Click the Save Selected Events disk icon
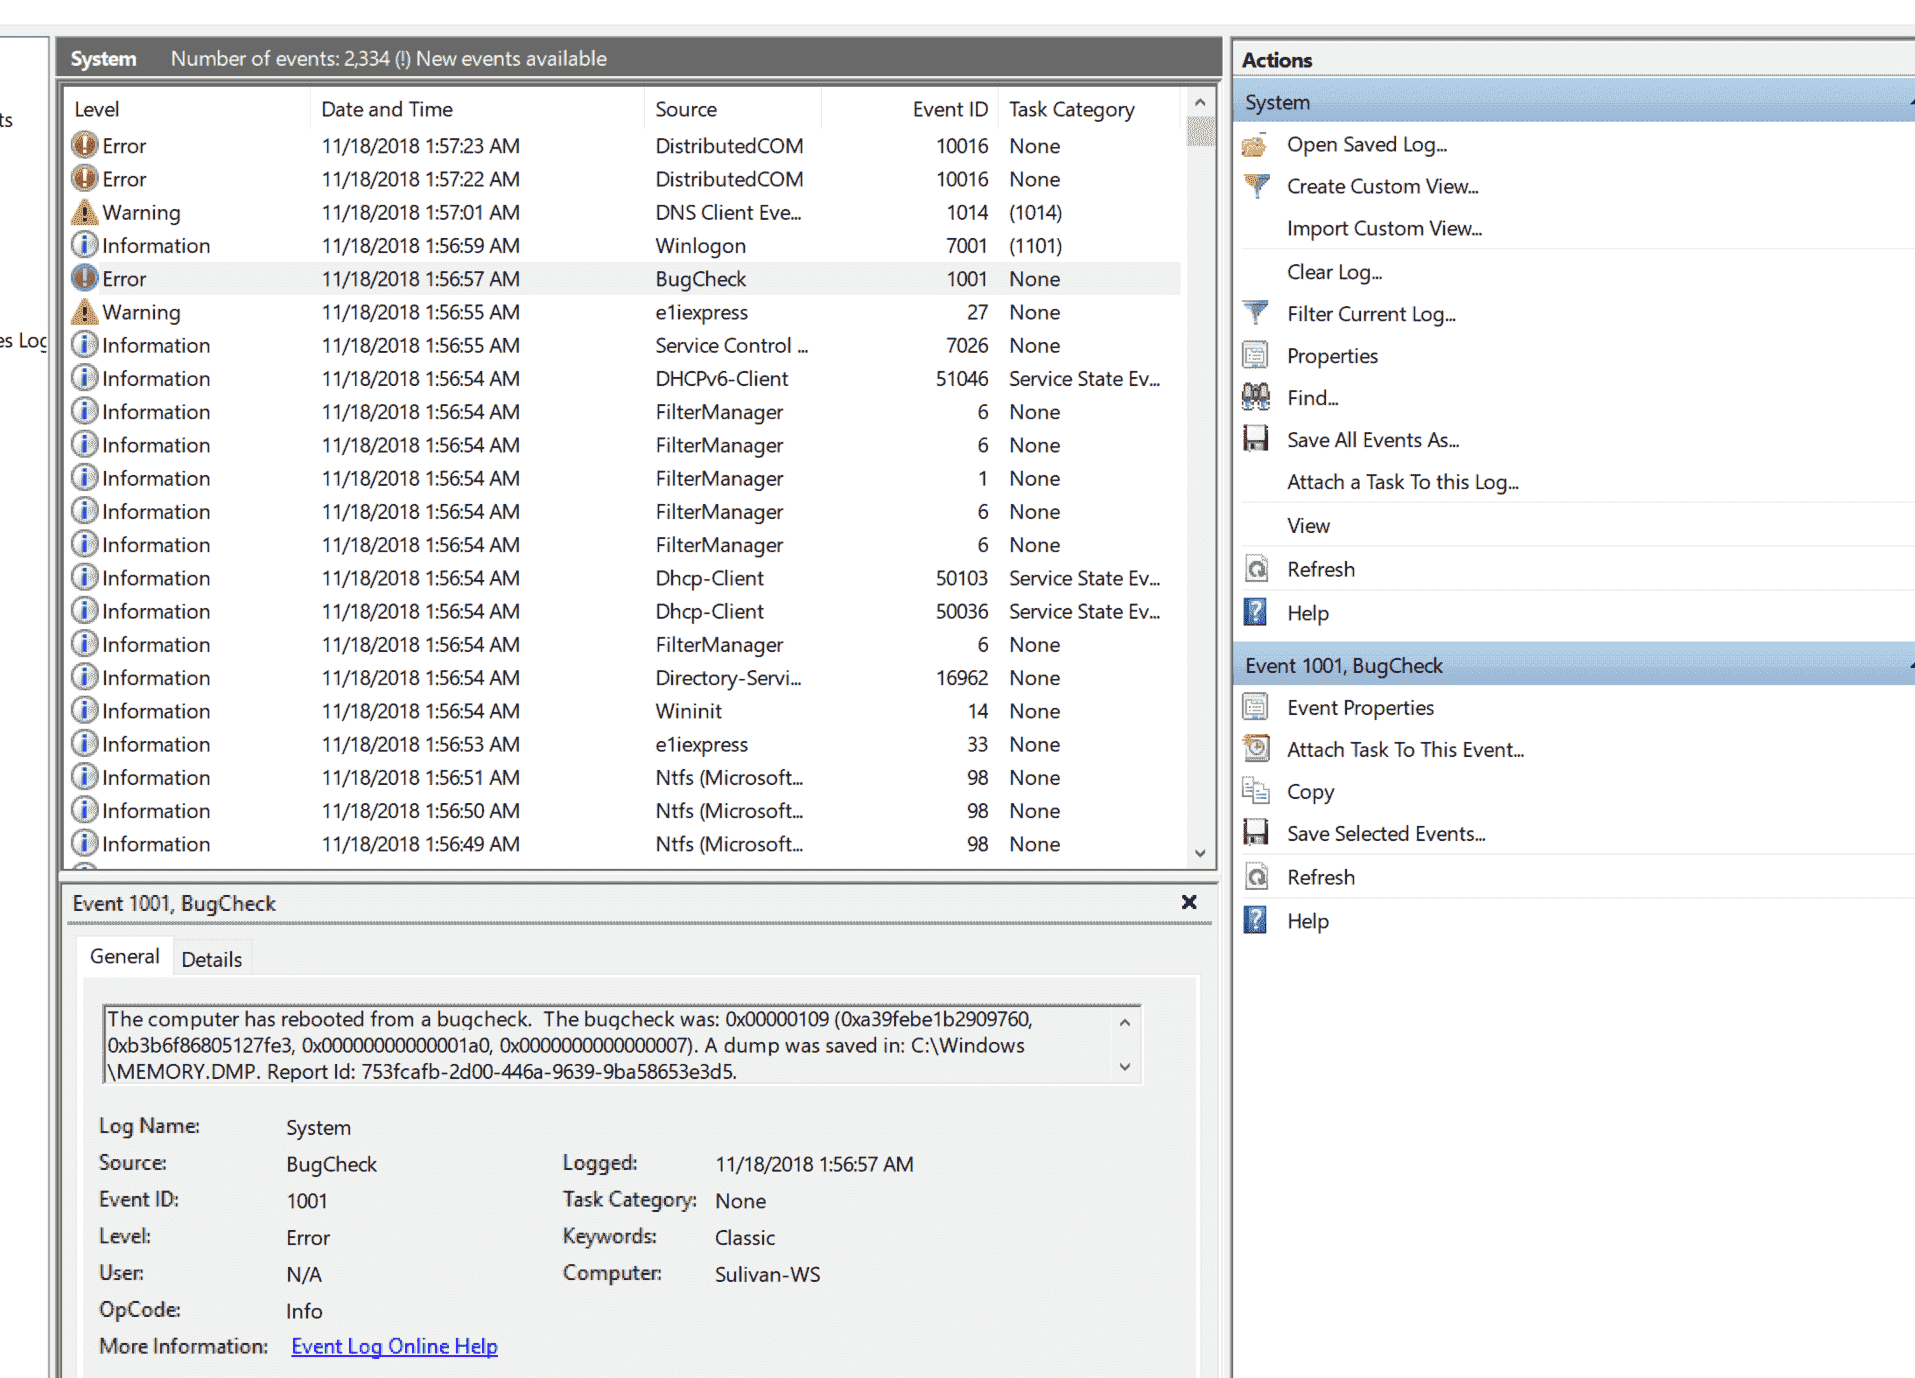Viewport: 1915px width, 1378px height. (1255, 834)
